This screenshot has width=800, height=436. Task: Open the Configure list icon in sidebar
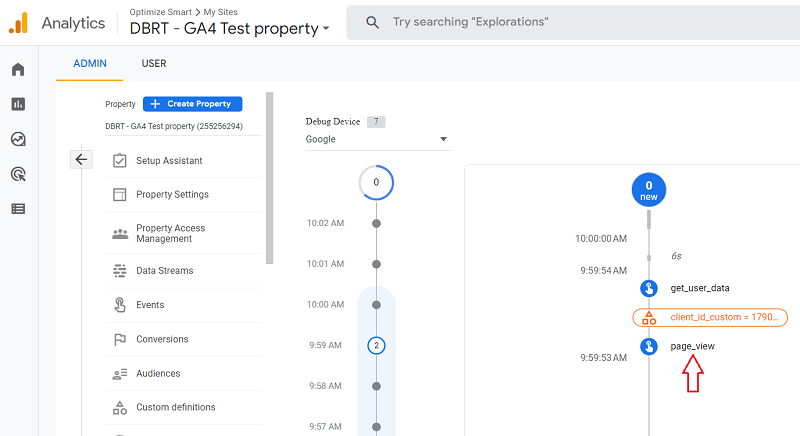point(18,209)
